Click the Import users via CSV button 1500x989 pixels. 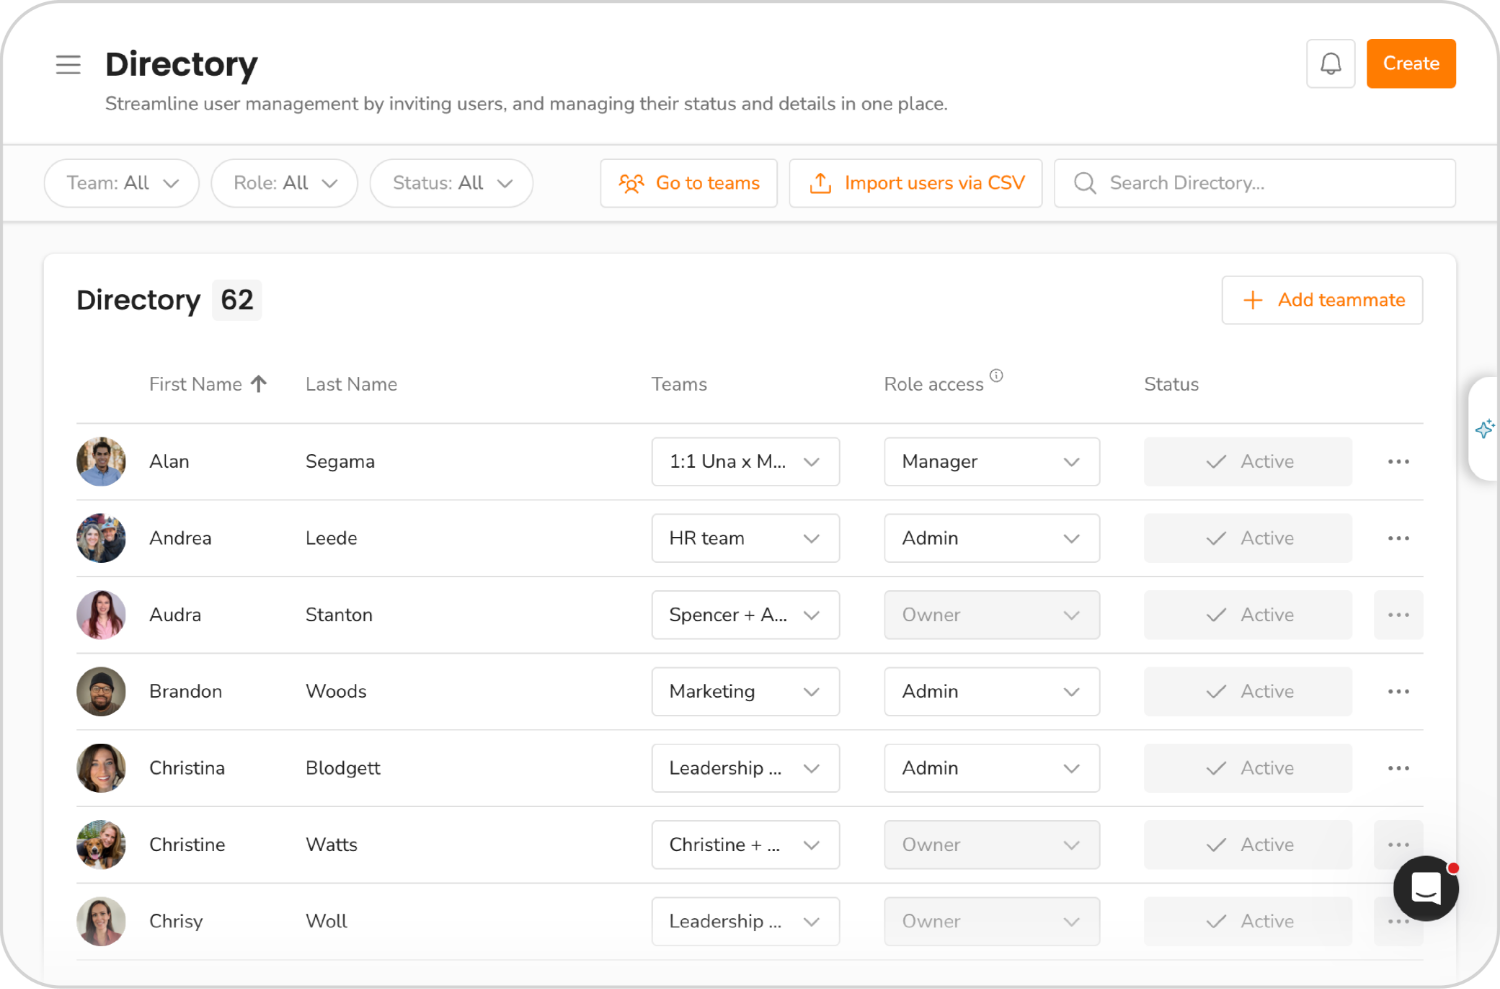pos(915,183)
